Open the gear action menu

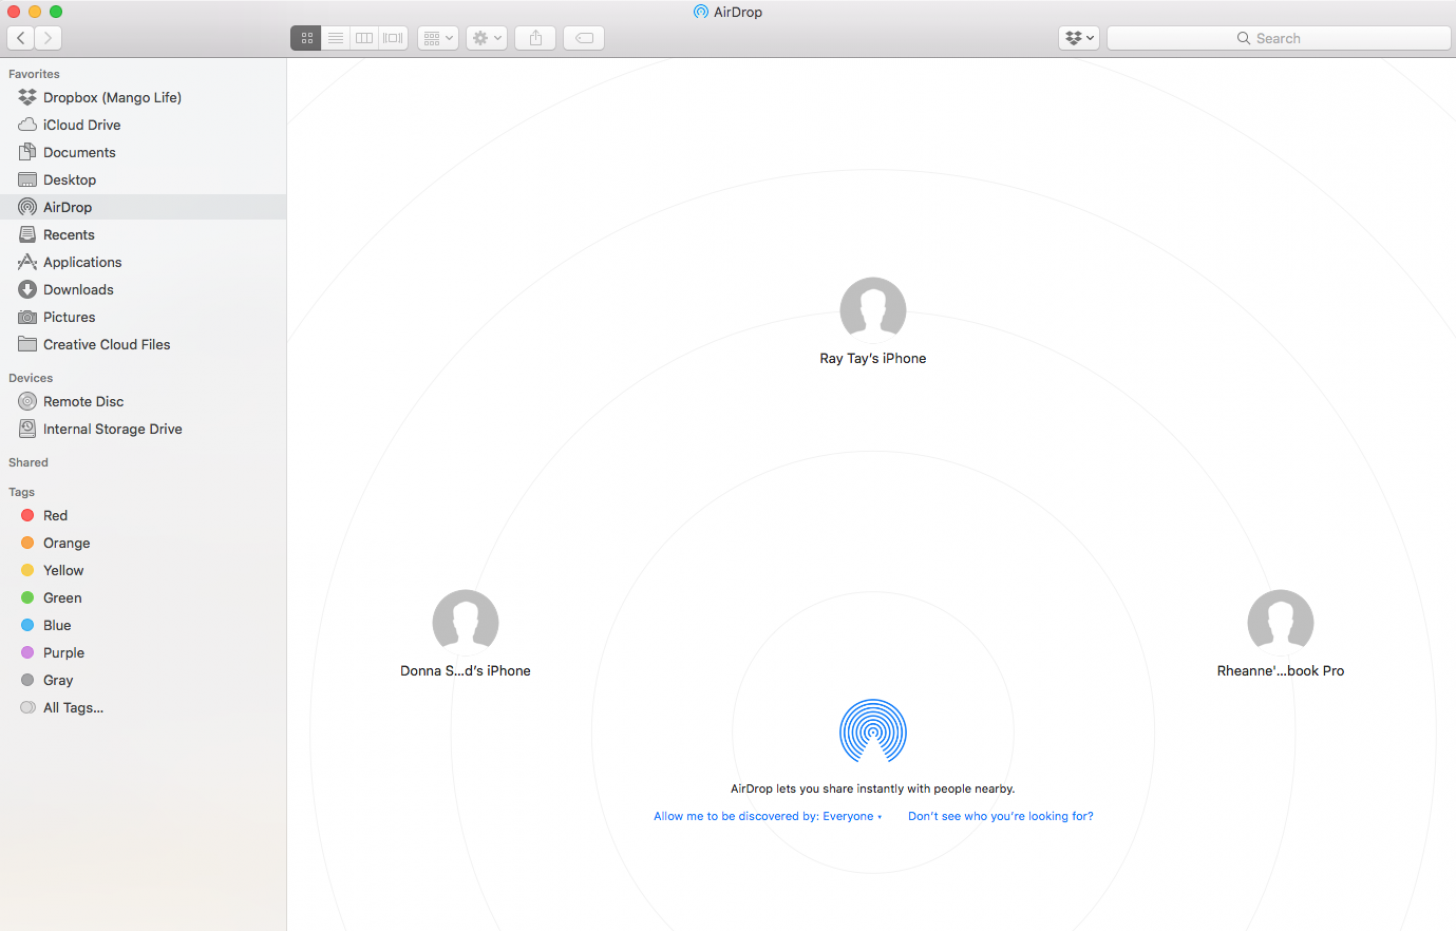486,38
